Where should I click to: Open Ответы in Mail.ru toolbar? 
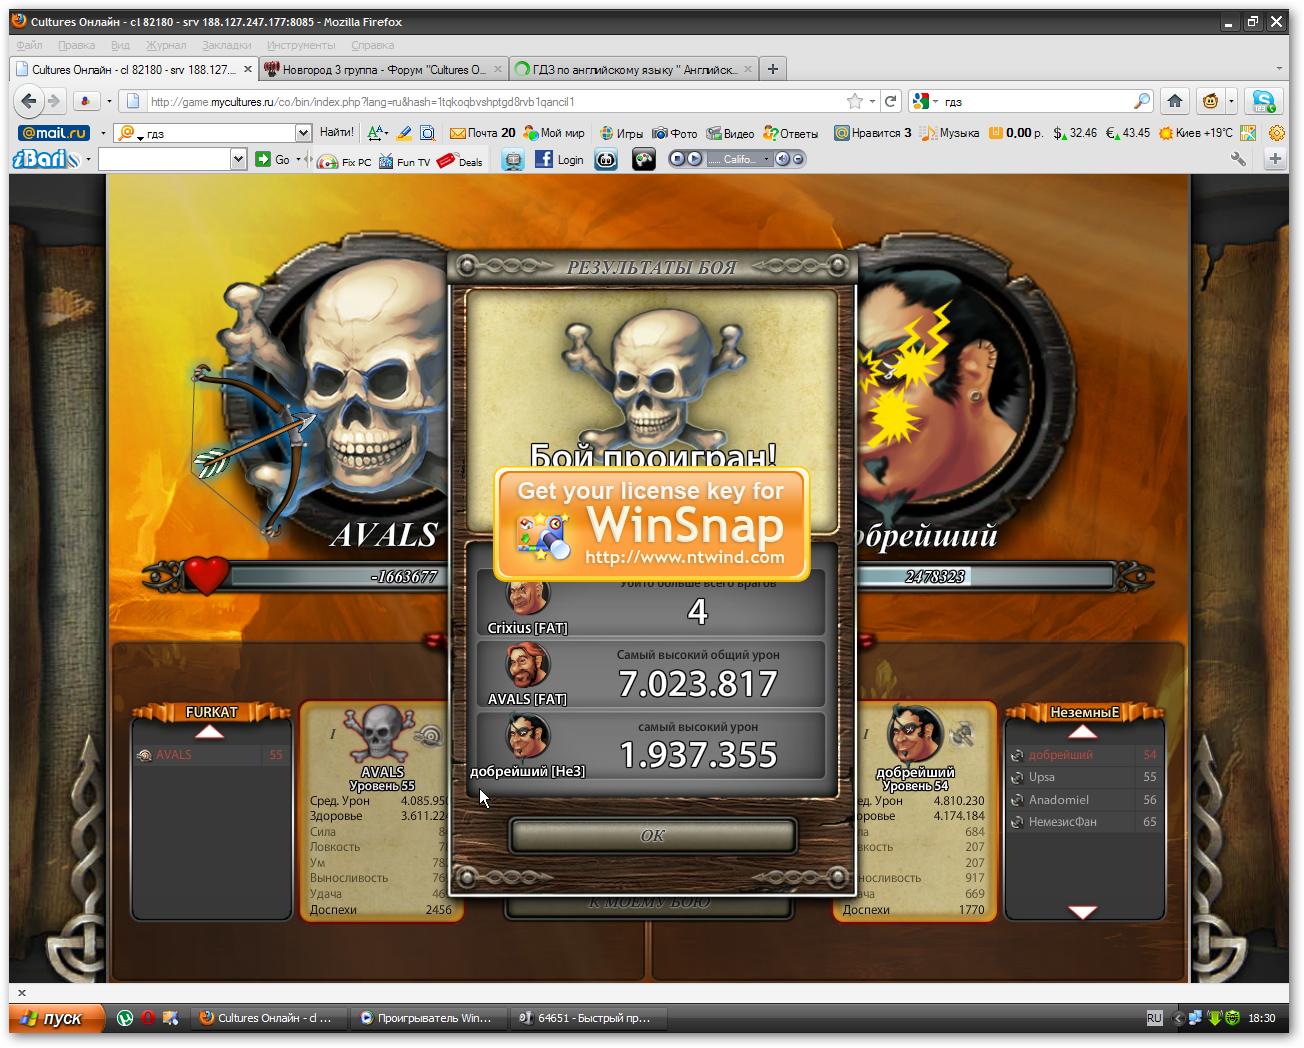tap(790, 133)
